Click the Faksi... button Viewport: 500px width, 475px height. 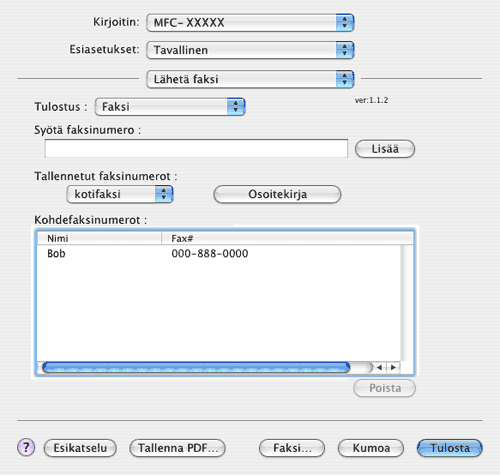(x=292, y=448)
